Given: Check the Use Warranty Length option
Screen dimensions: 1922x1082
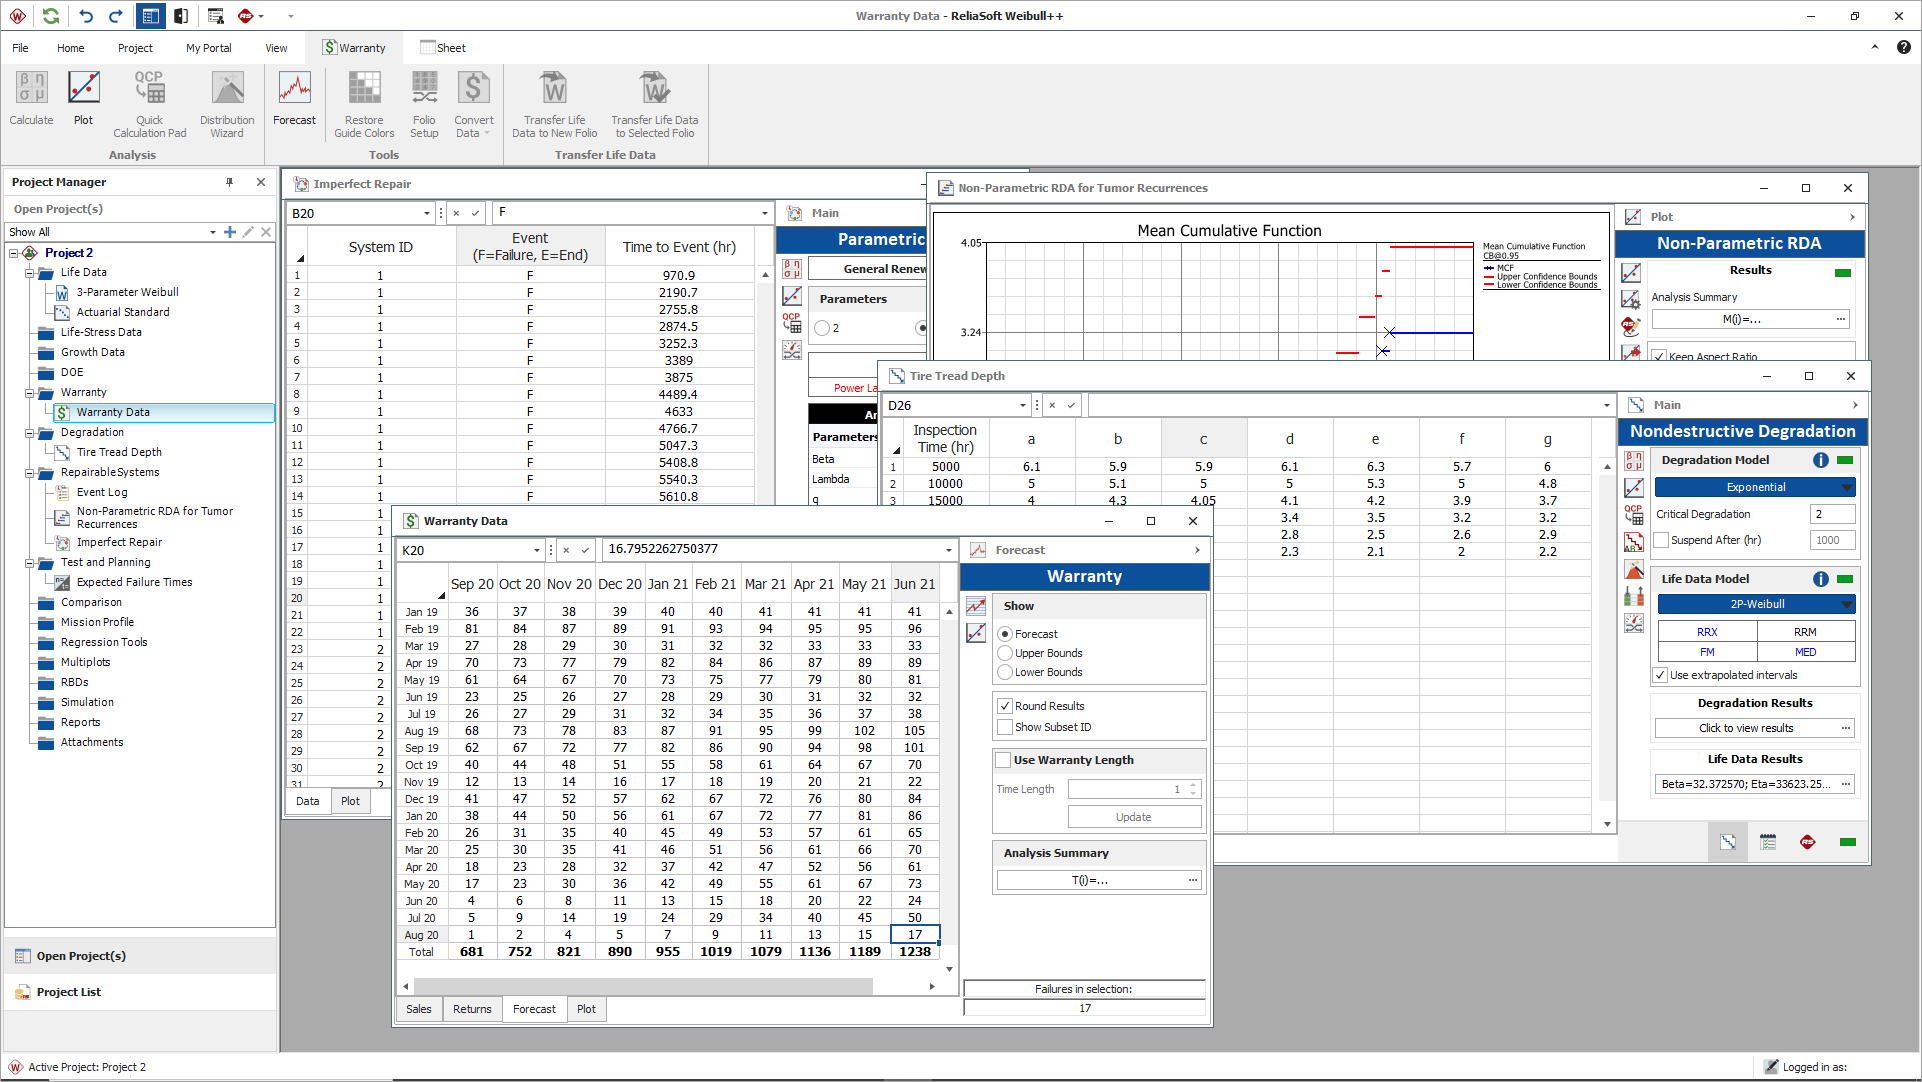Looking at the screenshot, I should point(1004,760).
